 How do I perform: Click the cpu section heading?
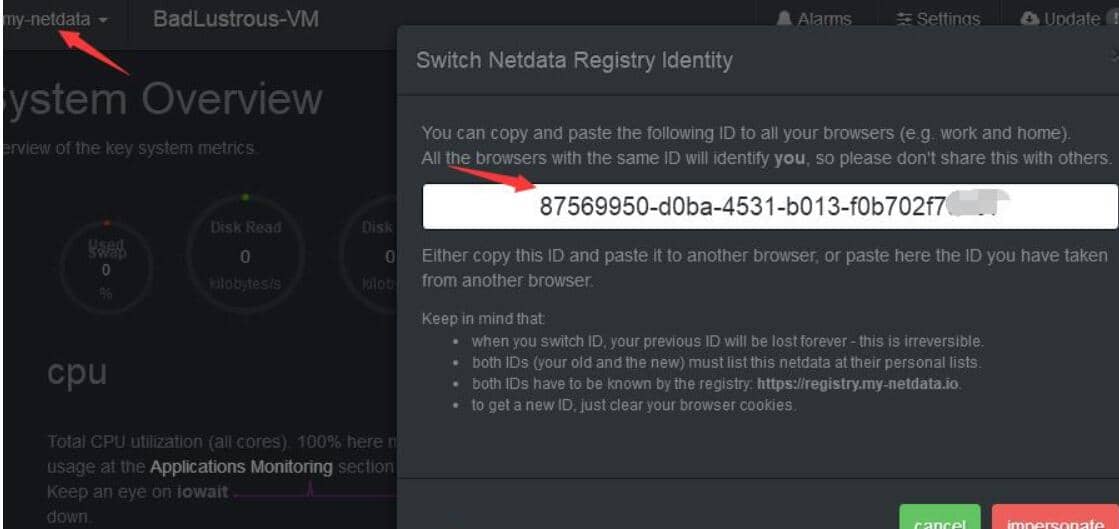click(x=77, y=373)
